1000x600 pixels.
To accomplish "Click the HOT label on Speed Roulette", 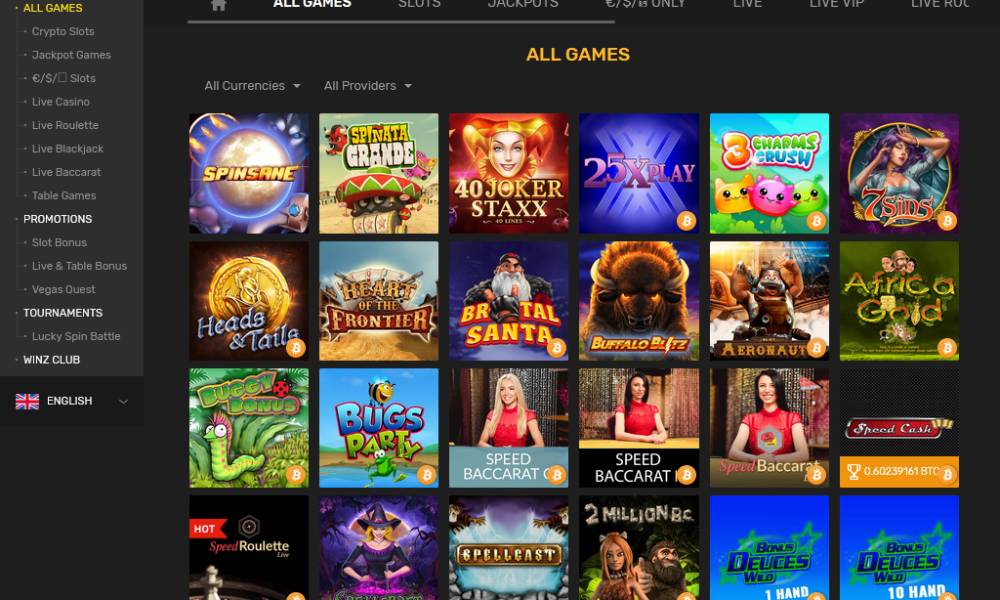I will pos(207,529).
